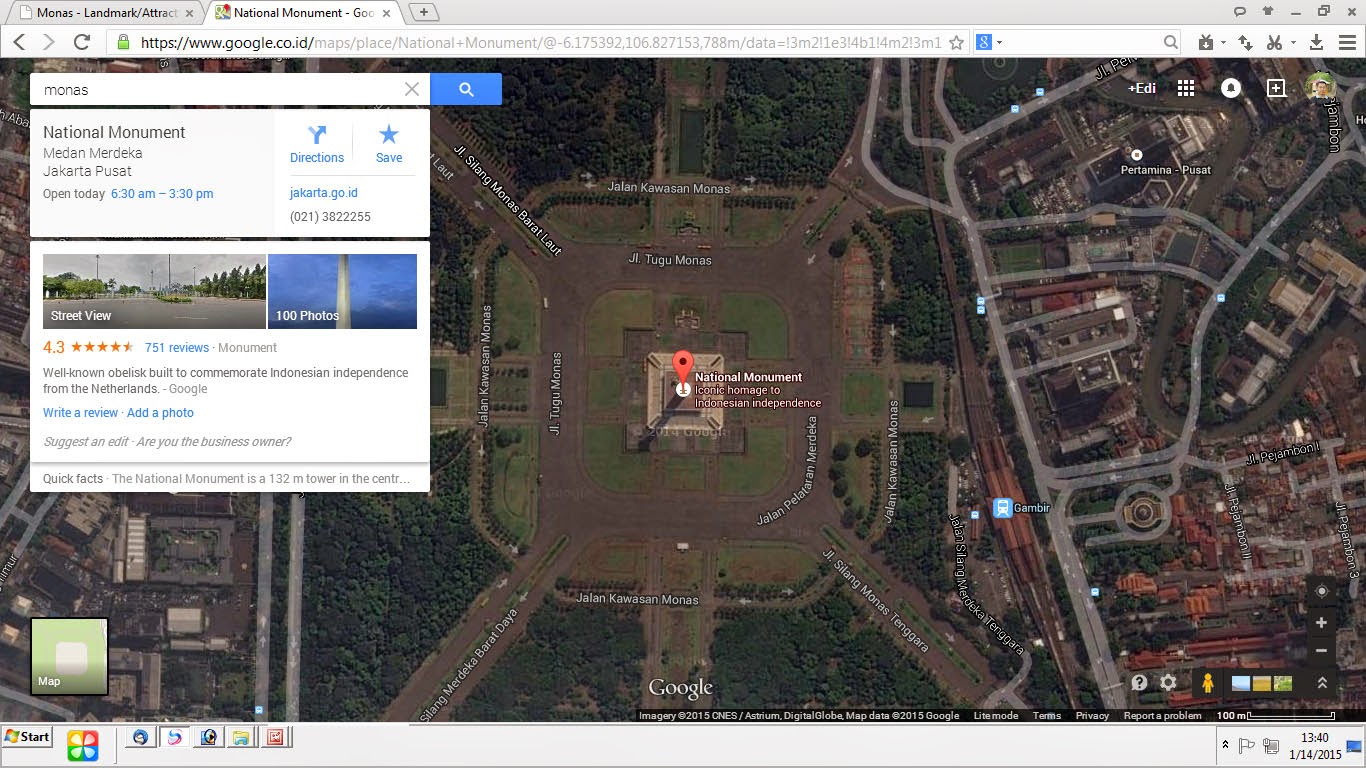Reload the page
1366x768 pixels.
82,42
